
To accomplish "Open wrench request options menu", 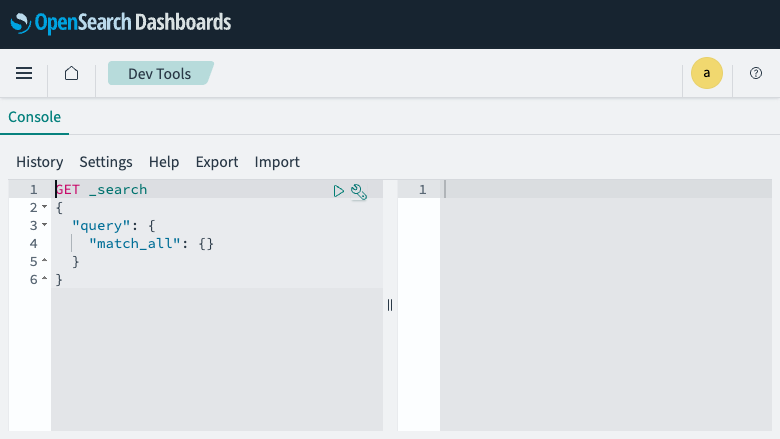I will [x=359, y=191].
